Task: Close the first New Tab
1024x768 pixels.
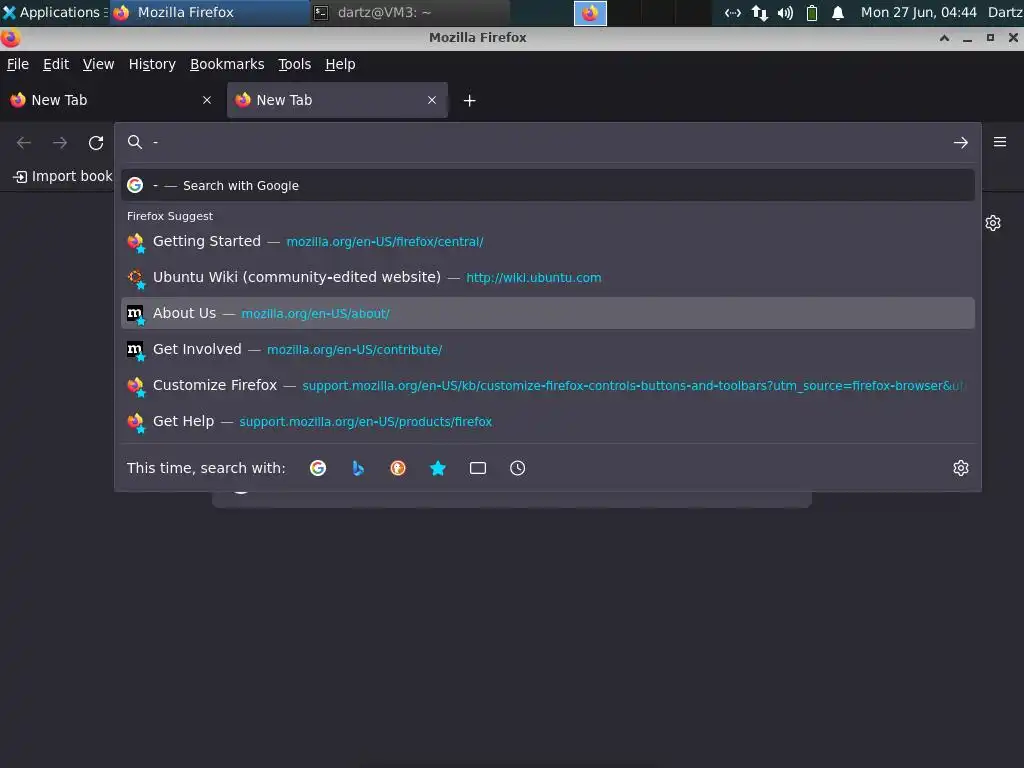Action: (x=207, y=100)
